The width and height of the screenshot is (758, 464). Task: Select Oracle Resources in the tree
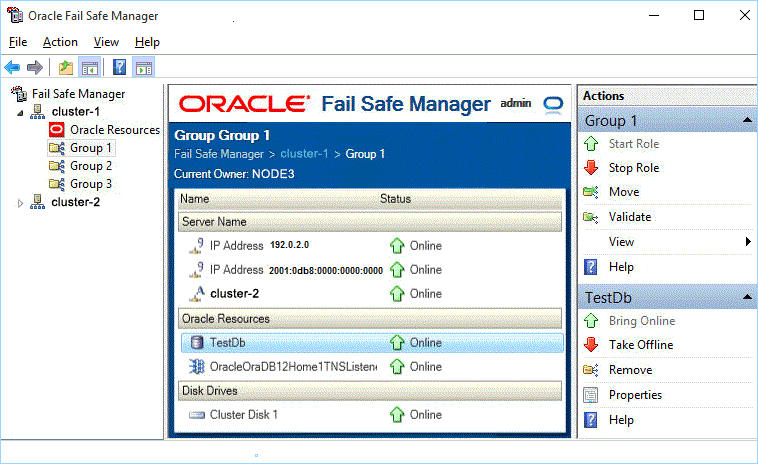[x=115, y=130]
